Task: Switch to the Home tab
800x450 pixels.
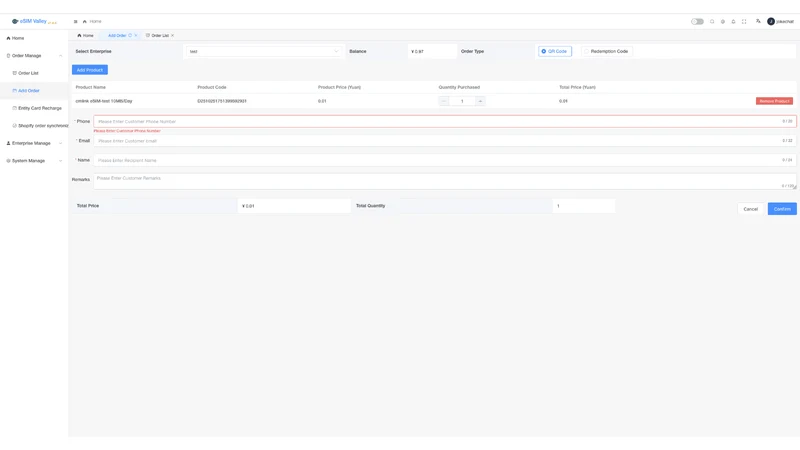Action: (85, 35)
